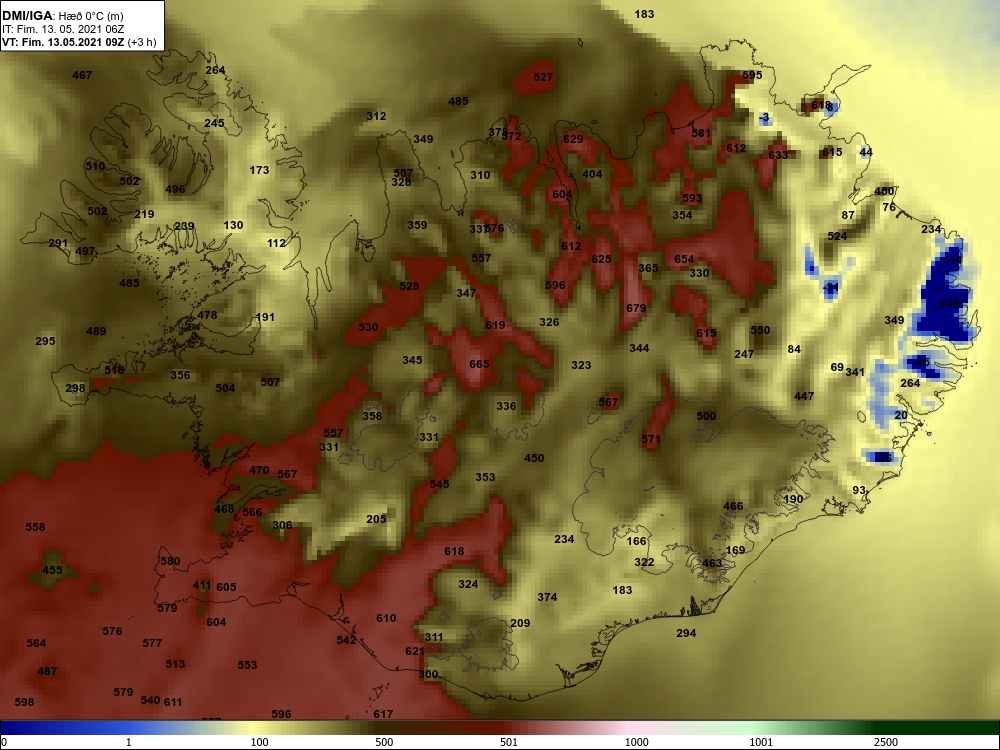This screenshot has width=1000, height=750.
Task: Select the 'IT: Fim. 13. 05. 2021 06Z' line
Action: 63,29
